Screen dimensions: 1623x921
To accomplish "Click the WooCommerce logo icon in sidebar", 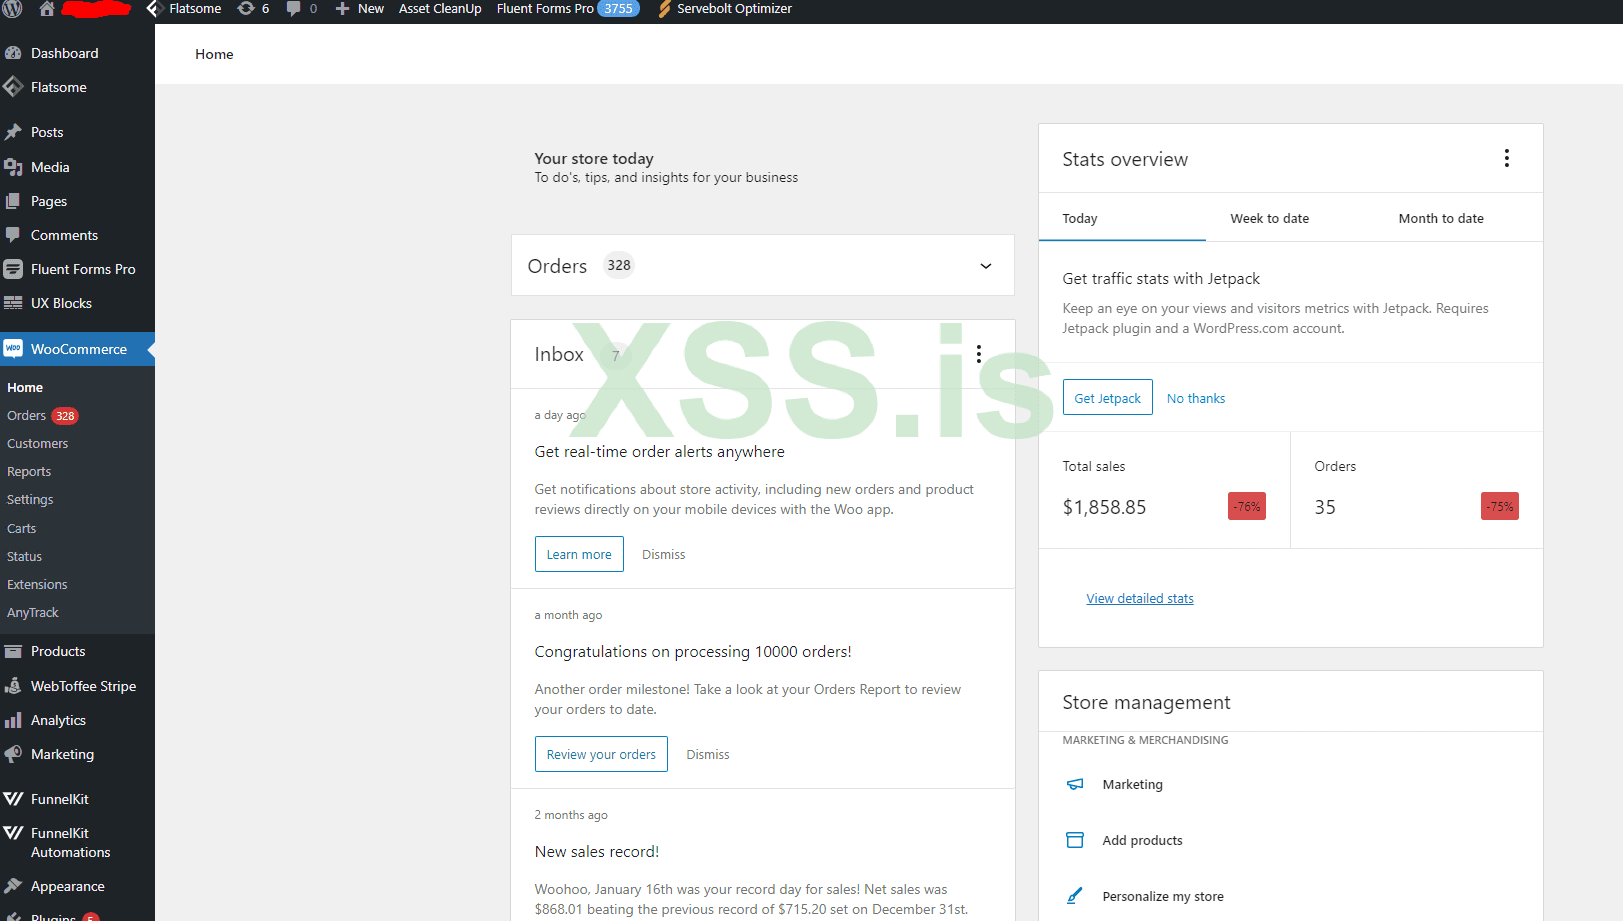I will 13,349.
